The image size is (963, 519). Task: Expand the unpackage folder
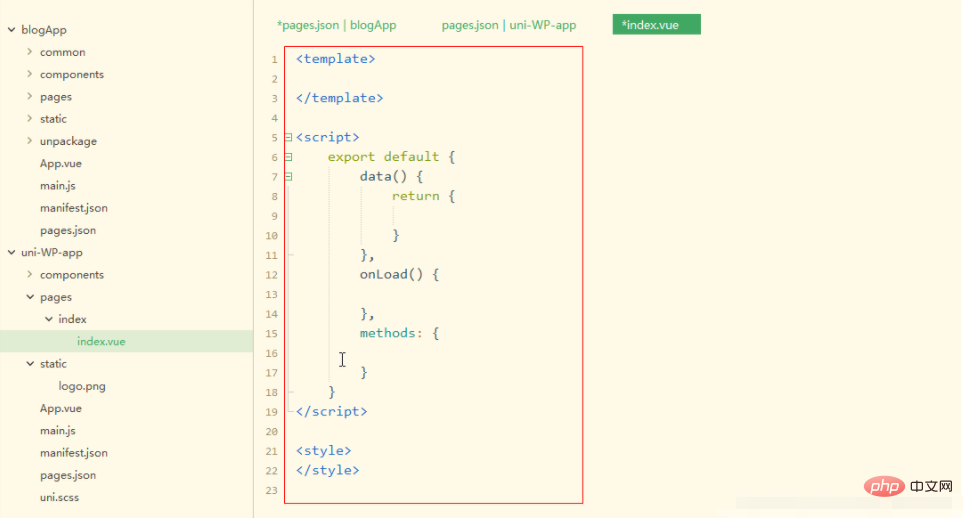29,141
